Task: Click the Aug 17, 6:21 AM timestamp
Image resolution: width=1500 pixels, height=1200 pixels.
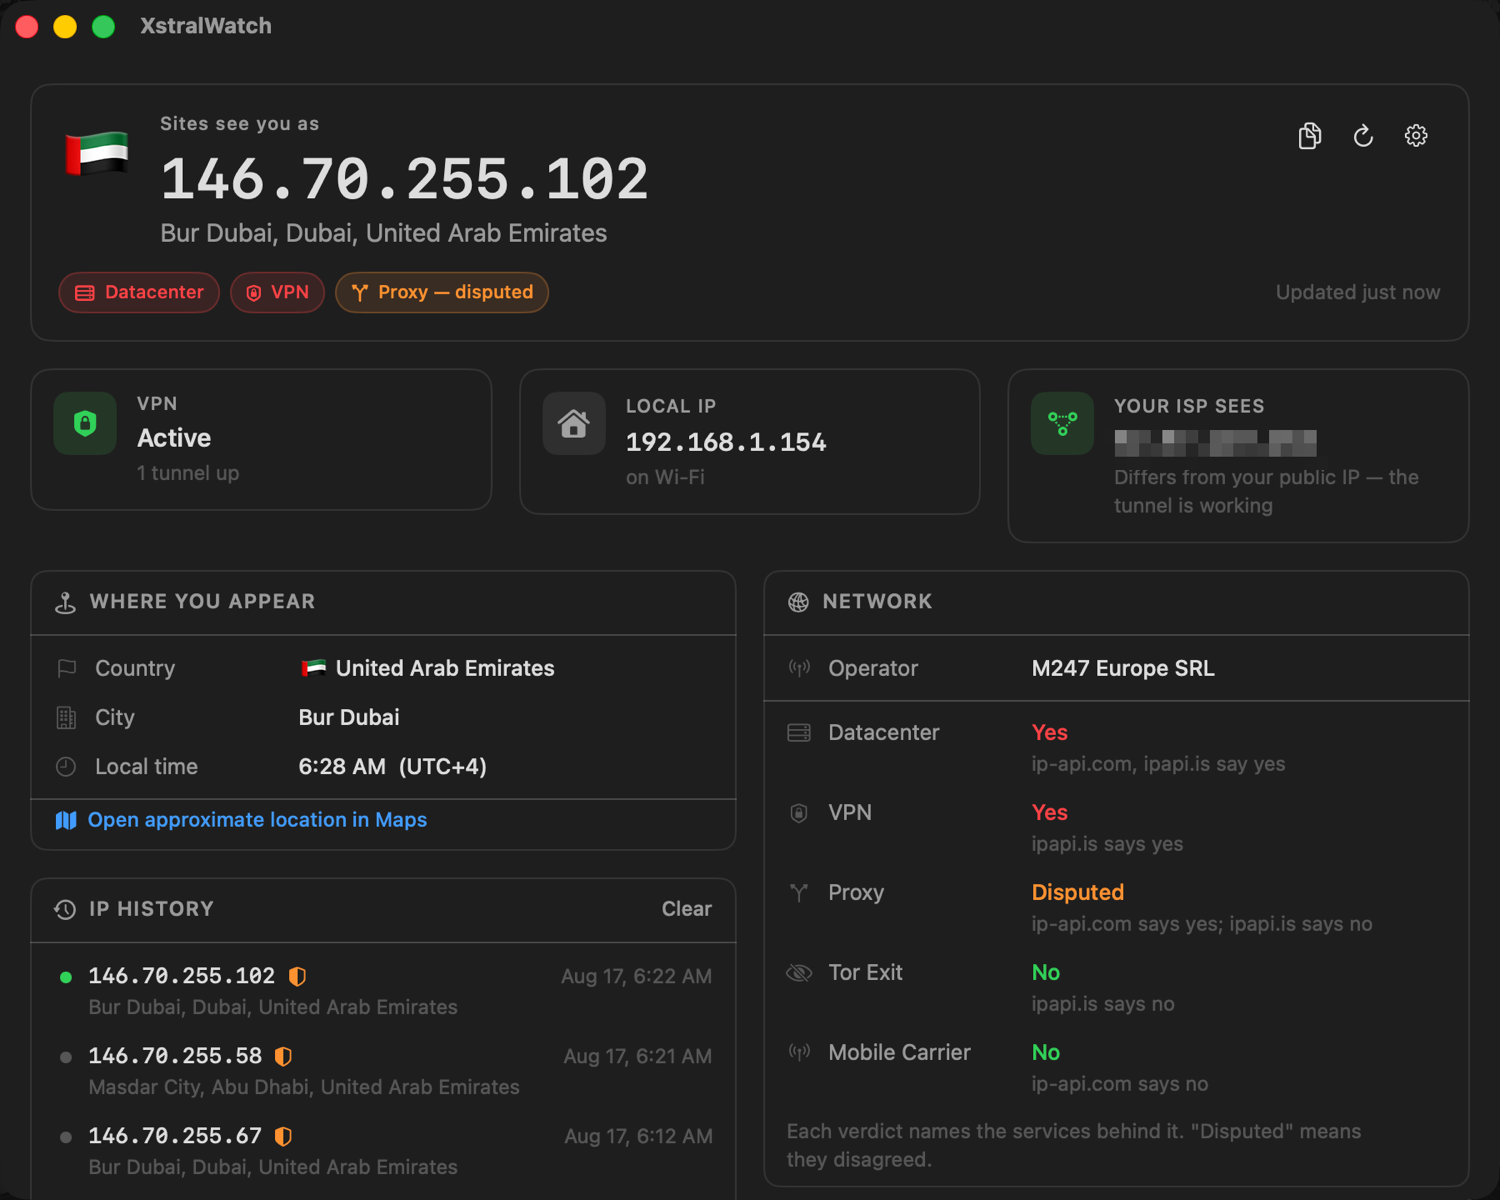Action: (x=638, y=1056)
